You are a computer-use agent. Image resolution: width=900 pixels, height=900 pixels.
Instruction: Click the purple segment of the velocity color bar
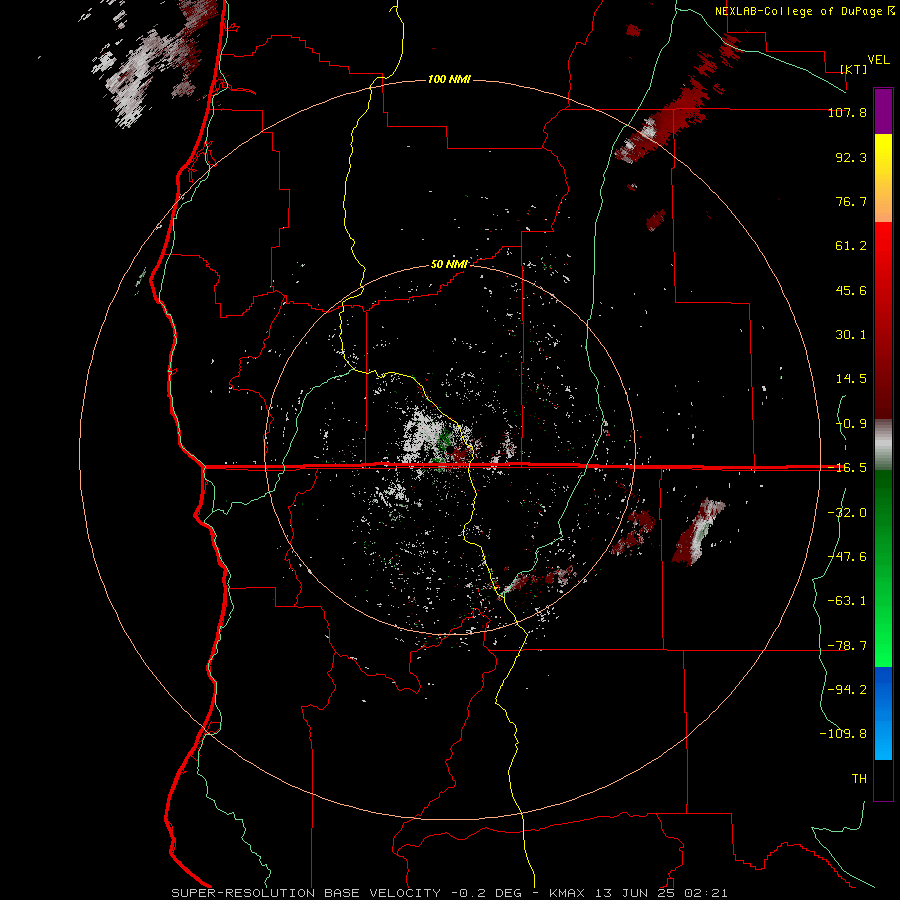coord(883,112)
